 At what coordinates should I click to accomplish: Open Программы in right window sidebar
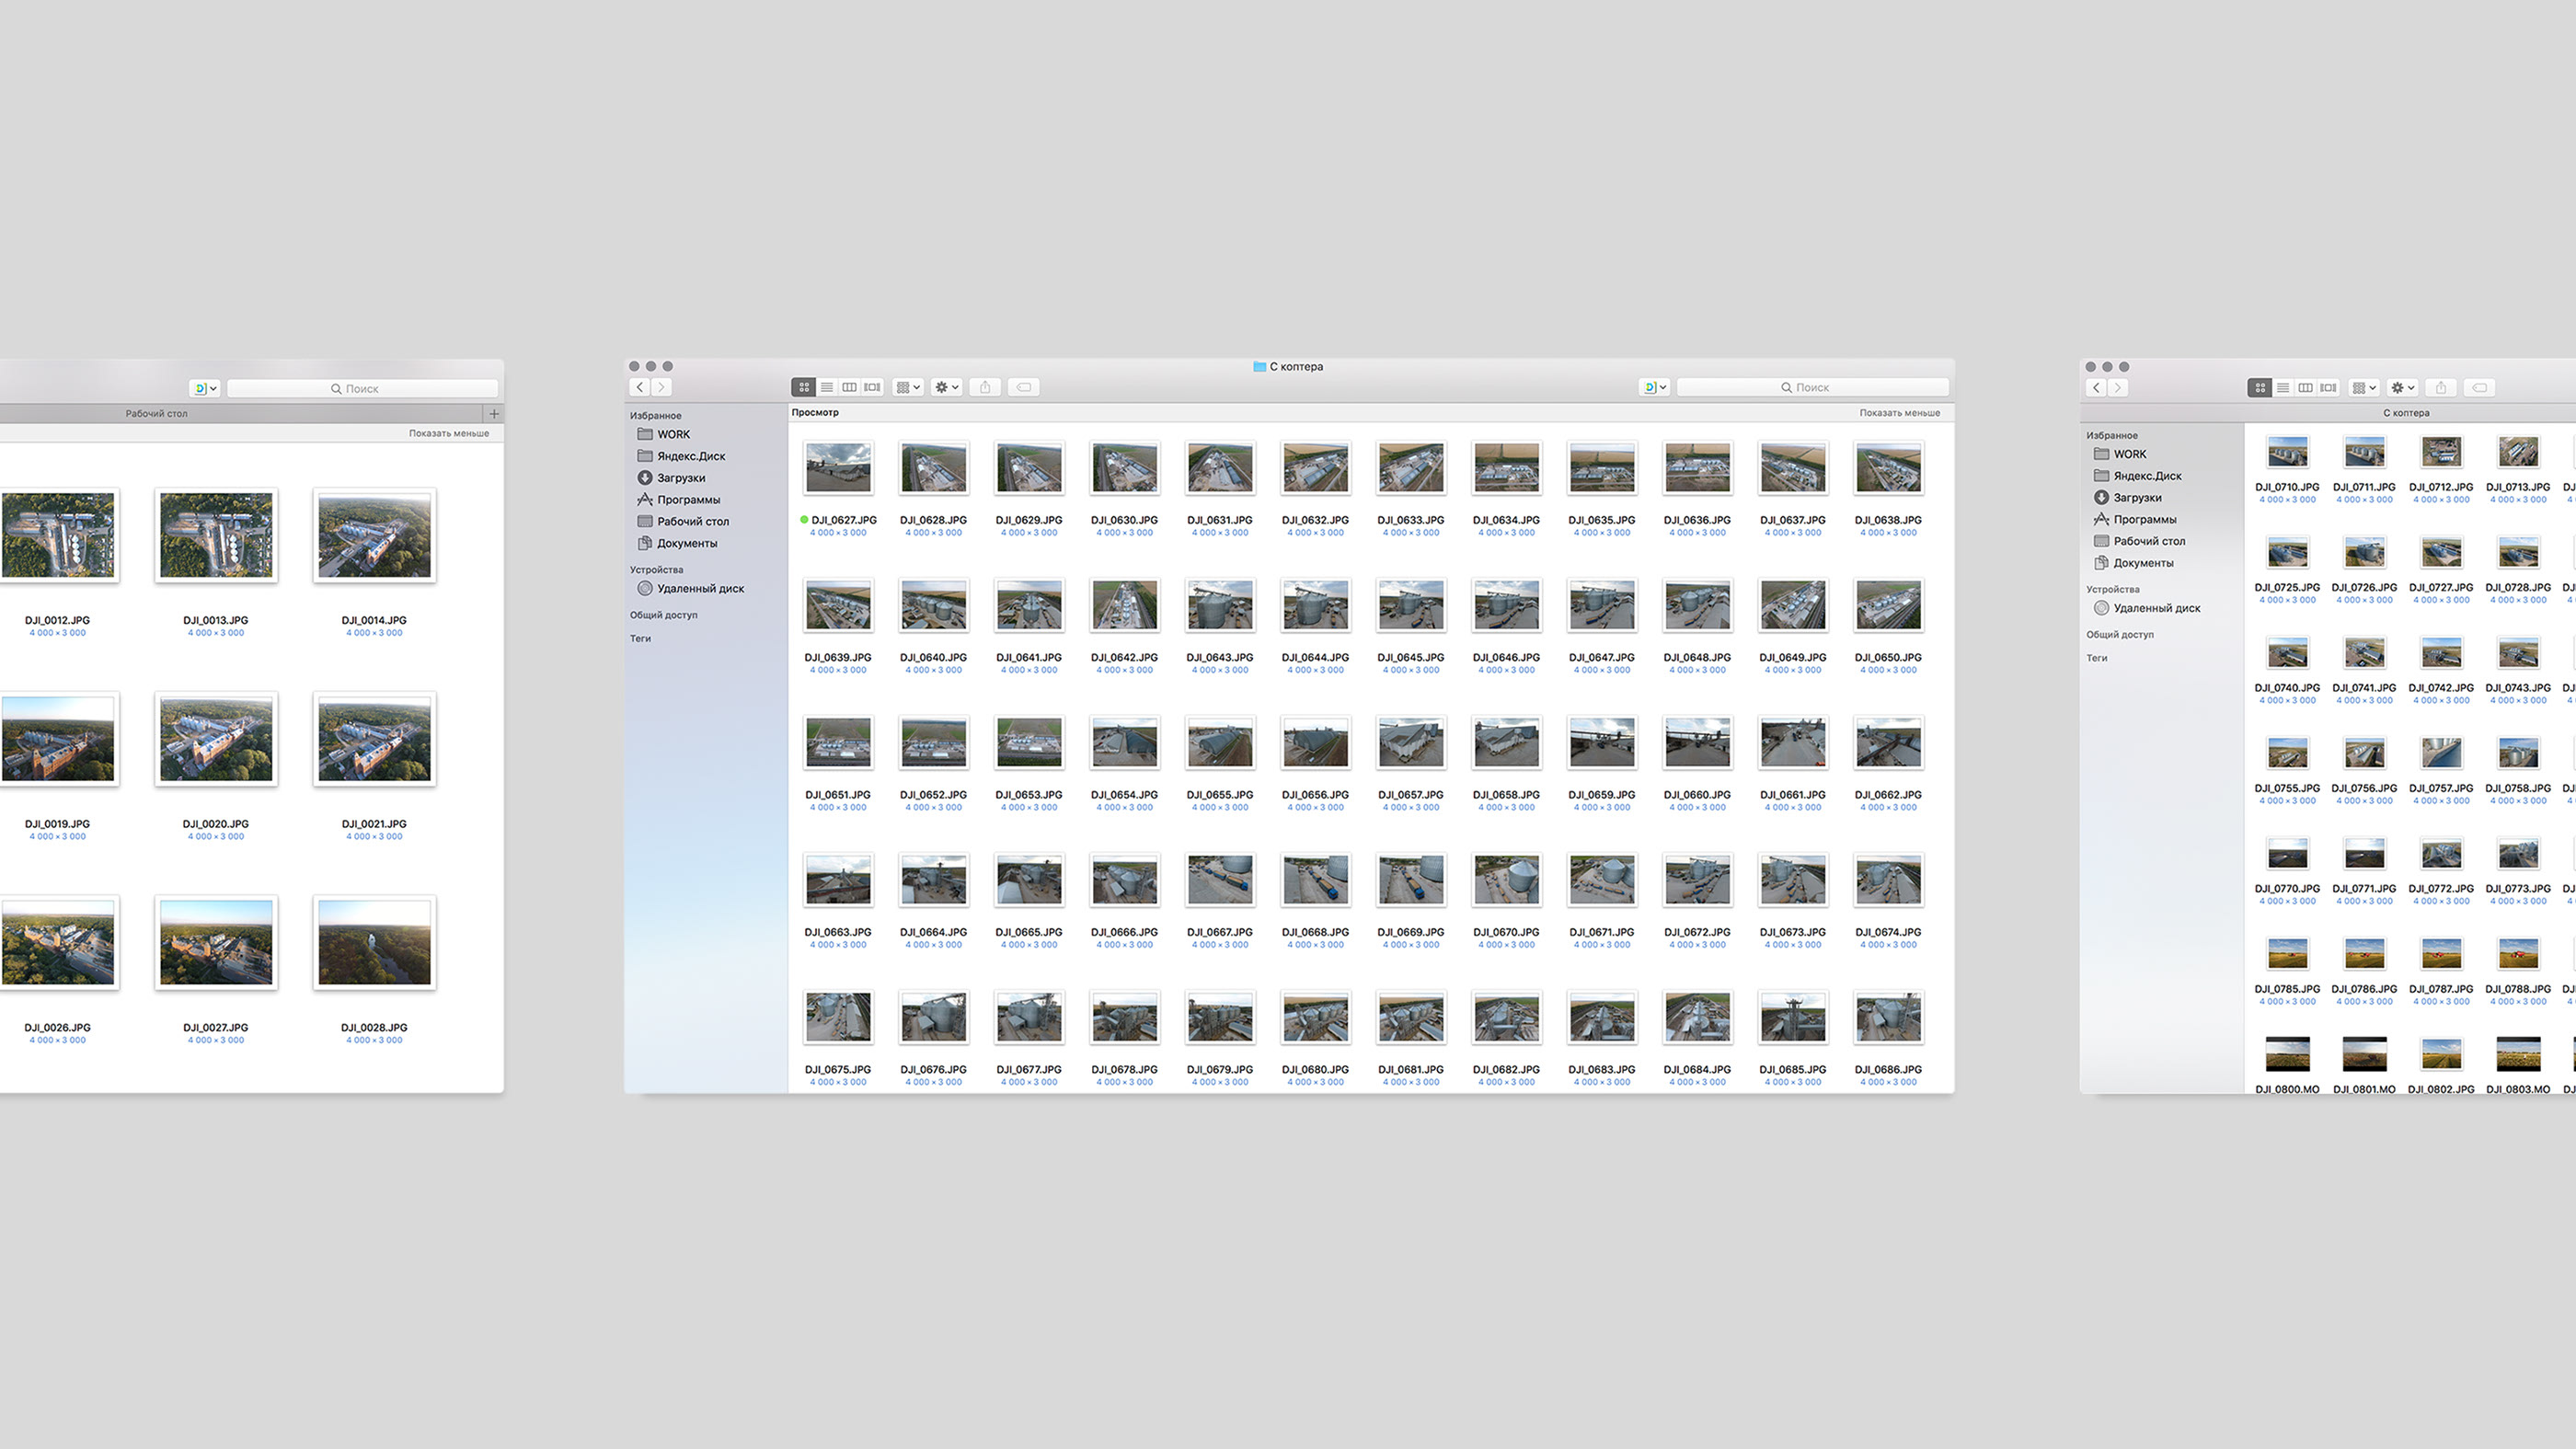[x=2144, y=519]
